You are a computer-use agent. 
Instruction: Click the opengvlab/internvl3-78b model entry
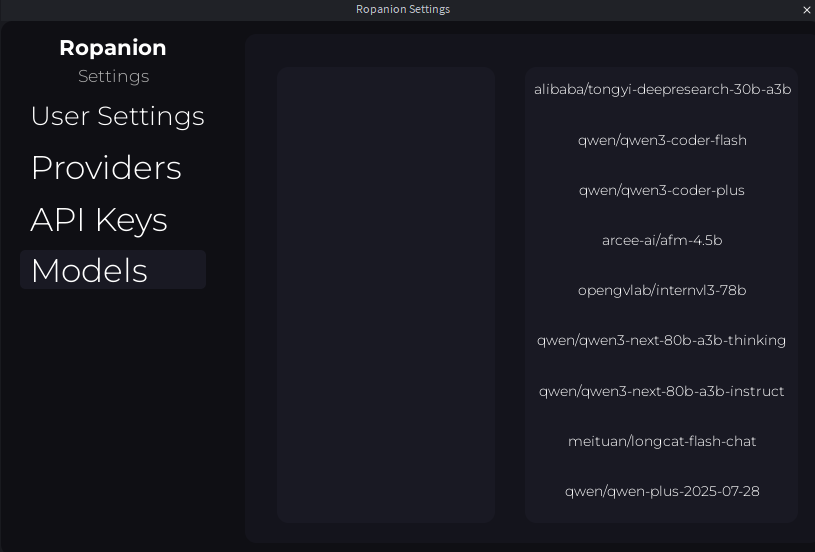(662, 290)
